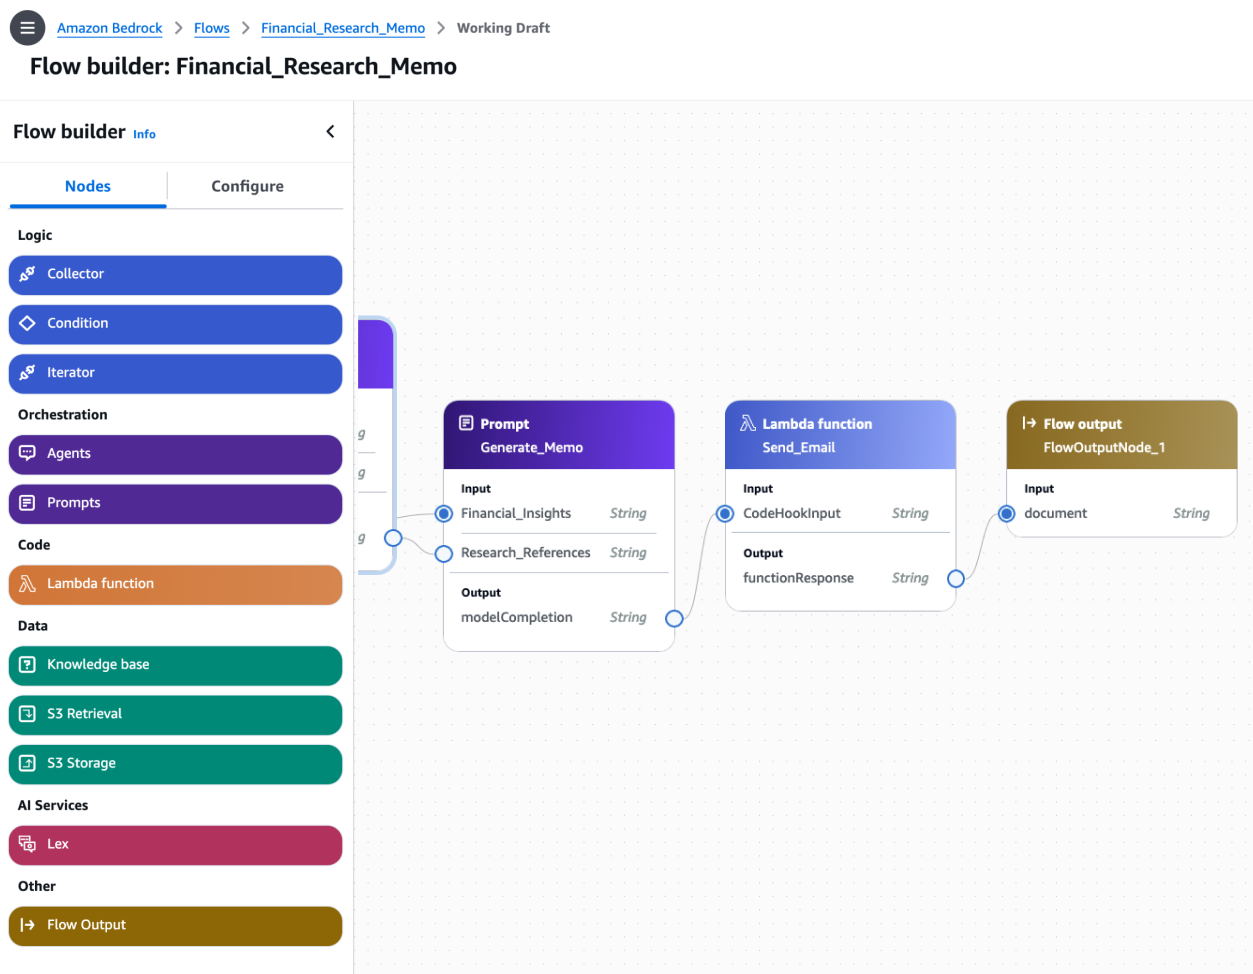This screenshot has height=974, width=1253.
Task: Select the Knowledge base node button
Action: (175, 665)
